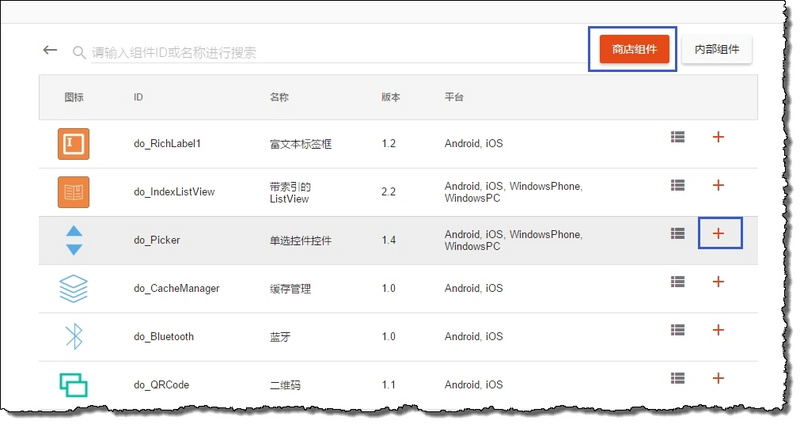This screenshot has height=424, width=800.
Task: Click the do_Picker platform cell text
Action: tap(513, 240)
